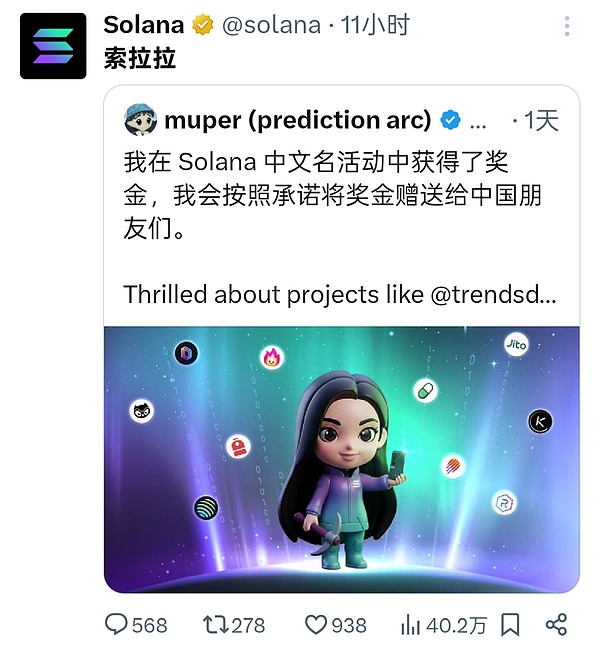
Task: Click the quoted tweet's 1天 timestamp
Action: 541,121
